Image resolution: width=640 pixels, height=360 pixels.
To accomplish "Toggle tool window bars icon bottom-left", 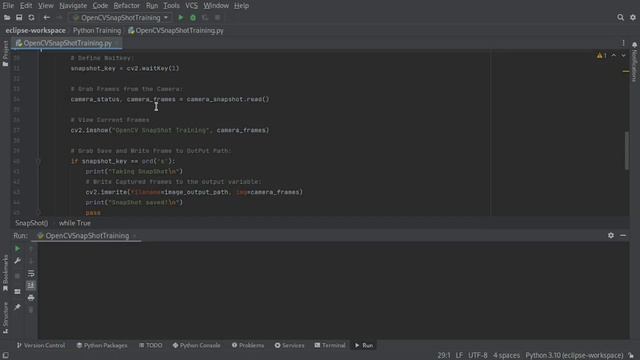I will pos(5,356).
